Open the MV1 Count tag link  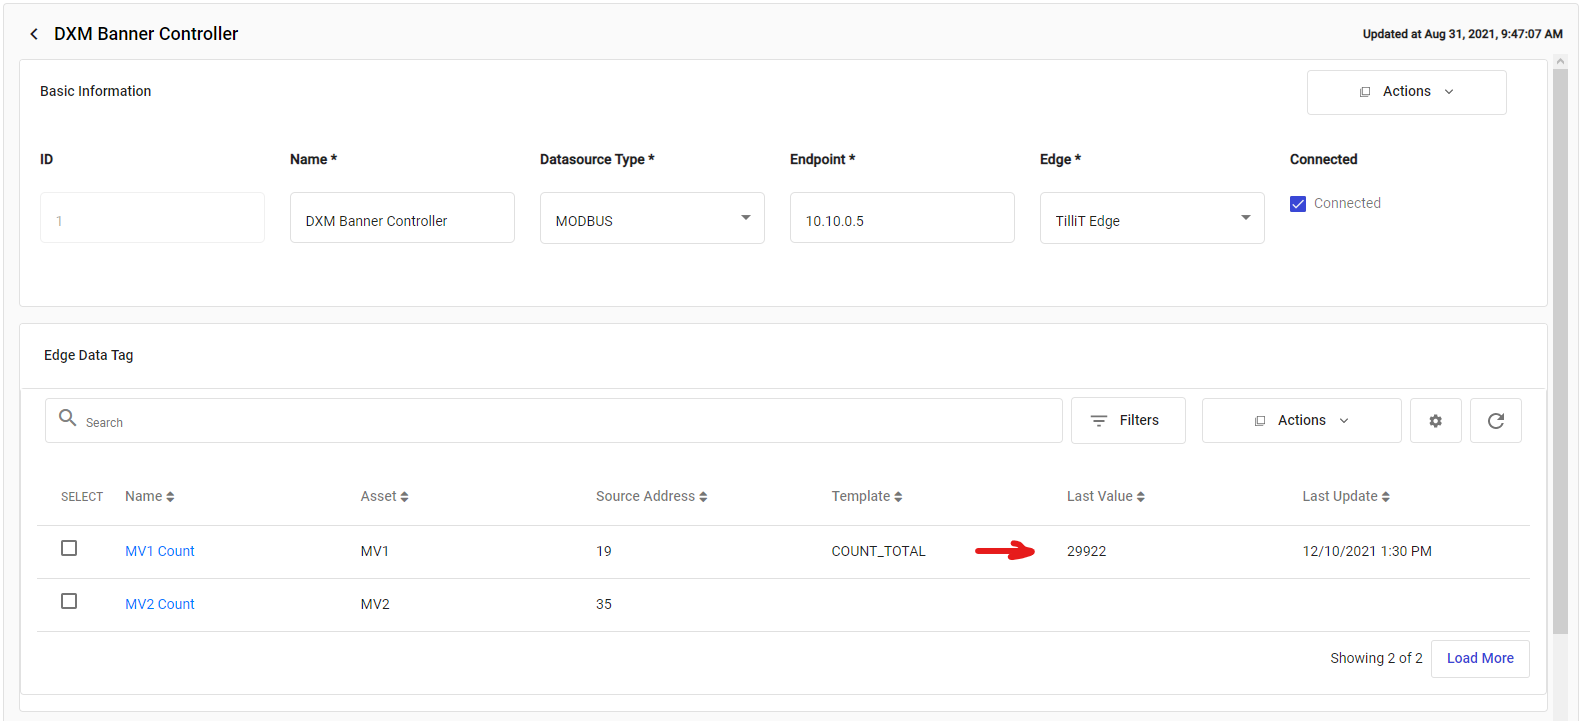click(160, 551)
